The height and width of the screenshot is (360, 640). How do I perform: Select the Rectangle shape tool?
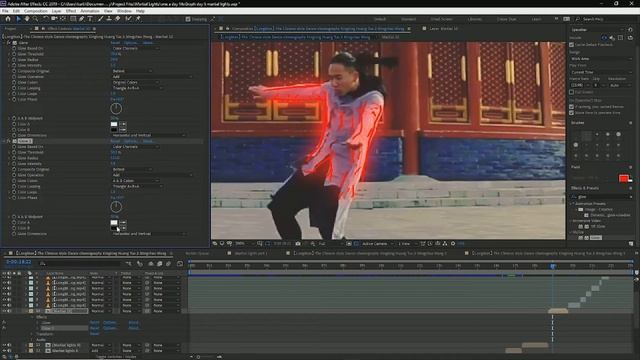coord(73,19)
